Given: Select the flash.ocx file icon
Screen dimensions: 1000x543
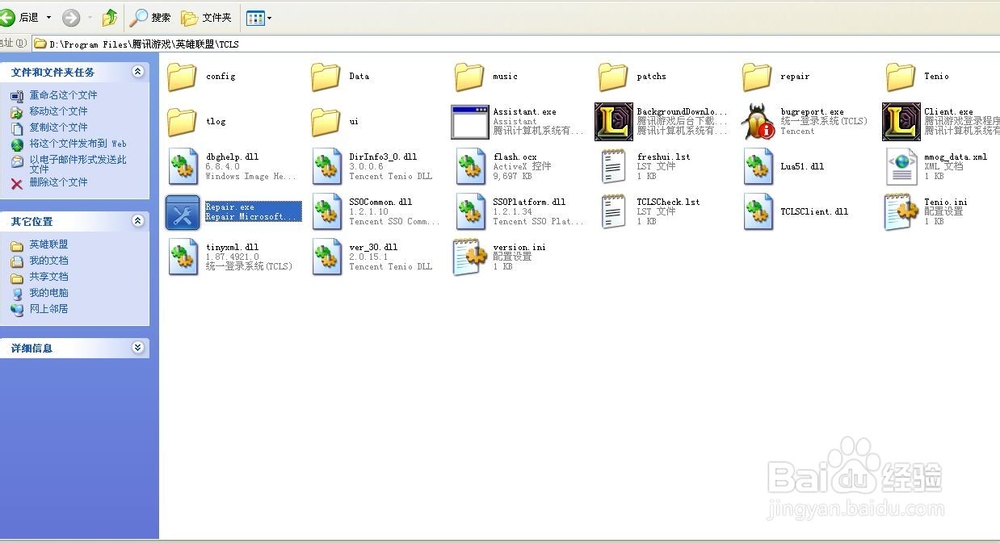Looking at the screenshot, I should (470, 167).
